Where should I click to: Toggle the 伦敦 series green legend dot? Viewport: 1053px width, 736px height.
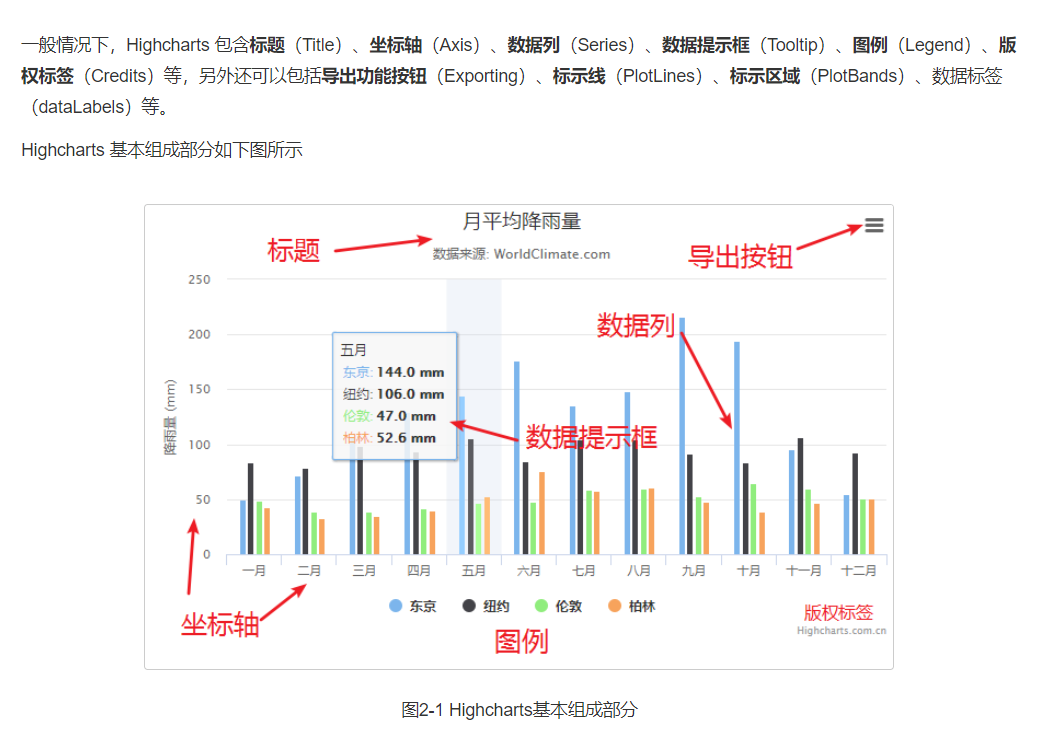tap(541, 606)
